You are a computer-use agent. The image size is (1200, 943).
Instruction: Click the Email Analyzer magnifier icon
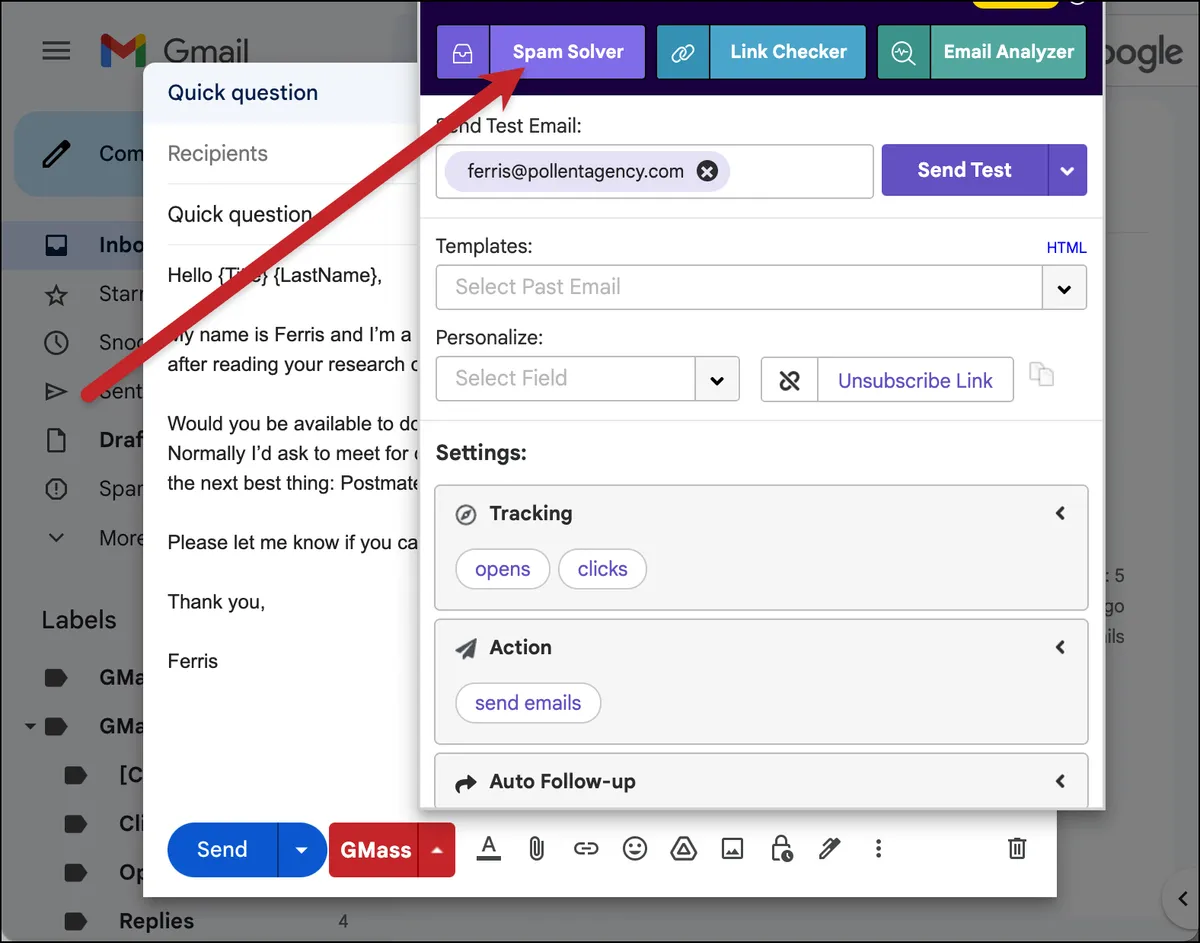point(903,52)
